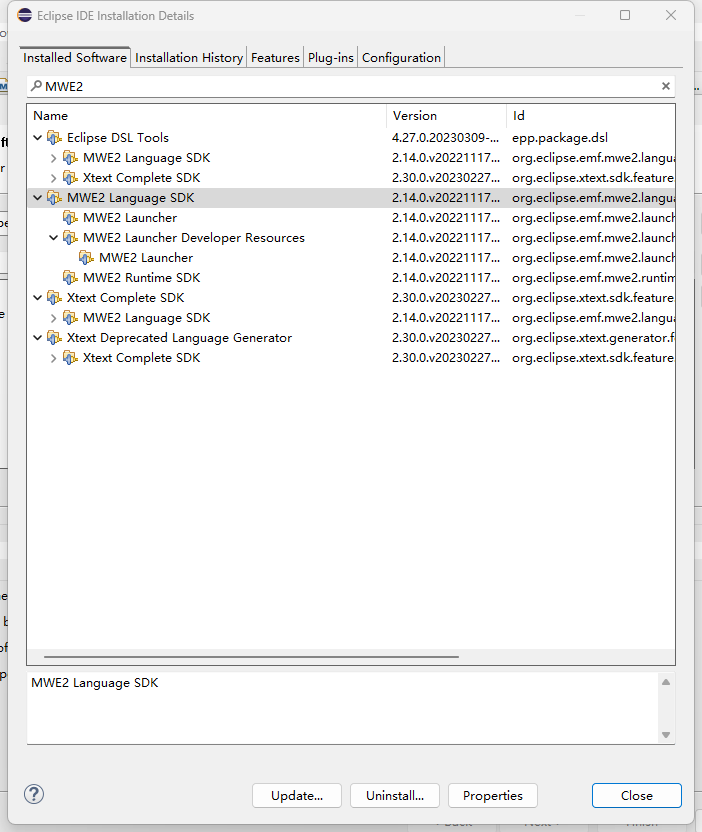Click version 4.27.0.20230309 cell

445,138
